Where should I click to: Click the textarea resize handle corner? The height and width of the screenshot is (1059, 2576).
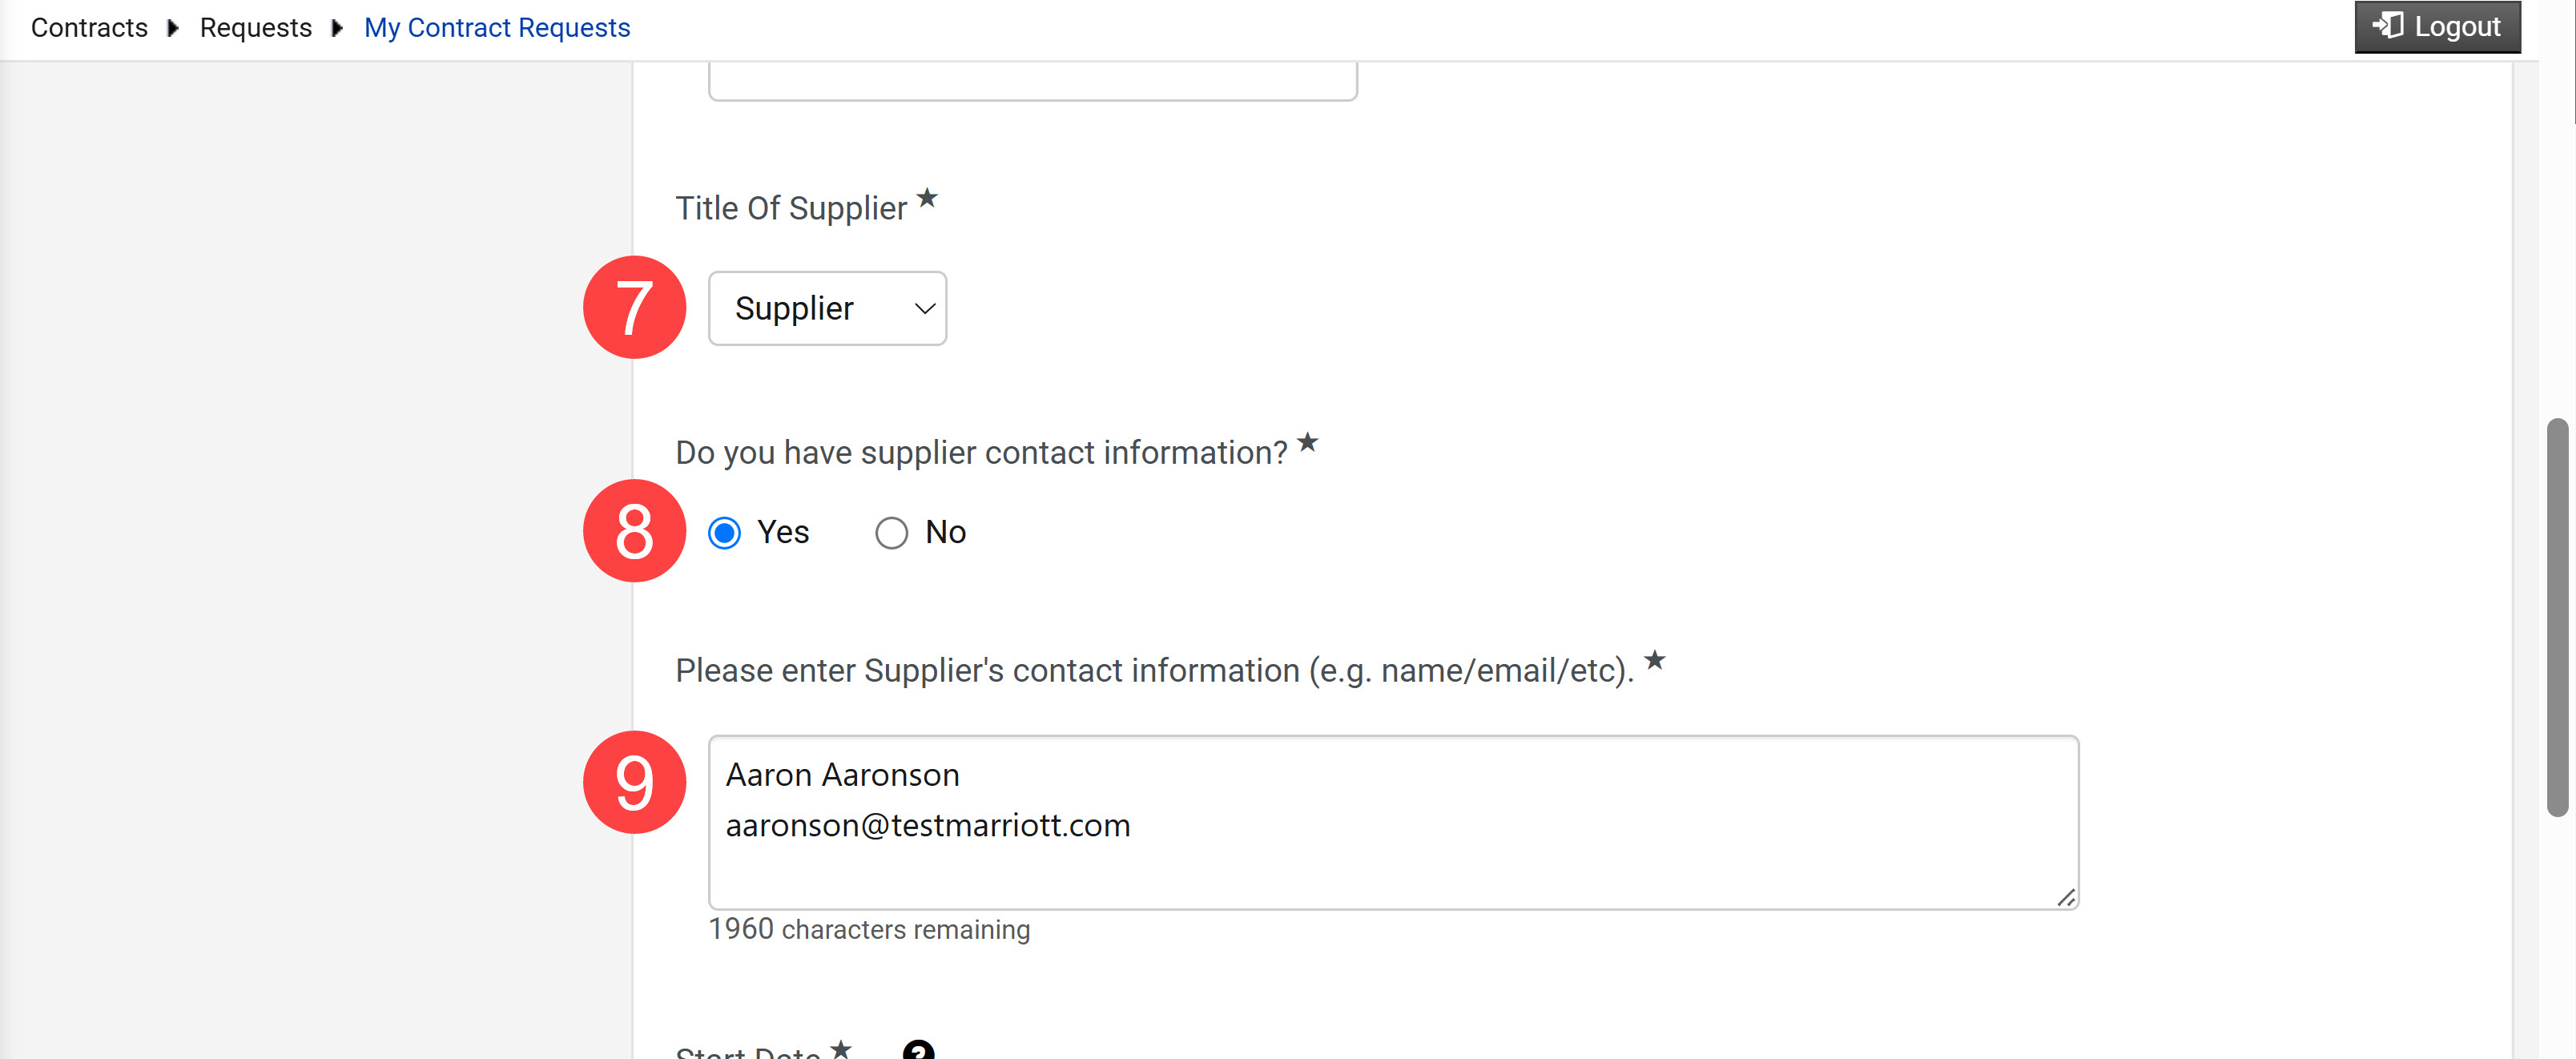(2065, 897)
